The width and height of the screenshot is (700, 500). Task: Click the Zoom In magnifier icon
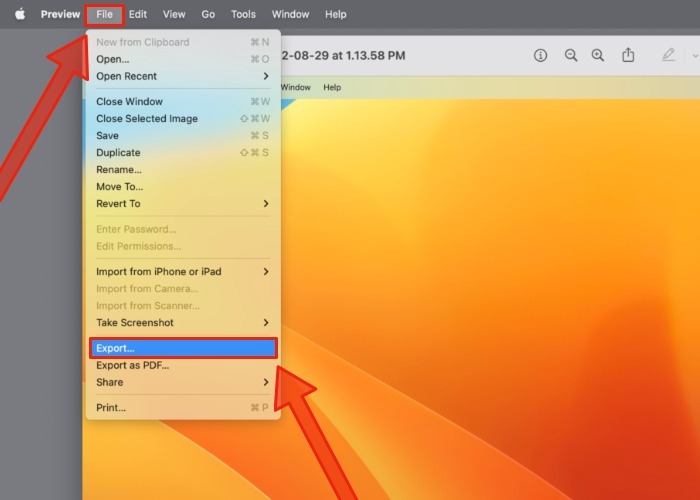pos(598,55)
